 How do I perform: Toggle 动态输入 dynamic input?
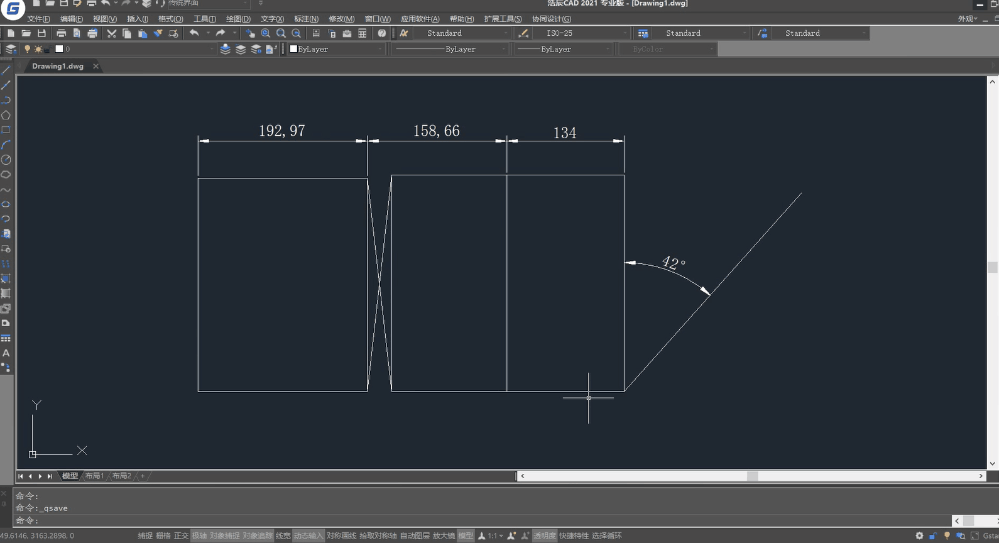tap(308, 536)
